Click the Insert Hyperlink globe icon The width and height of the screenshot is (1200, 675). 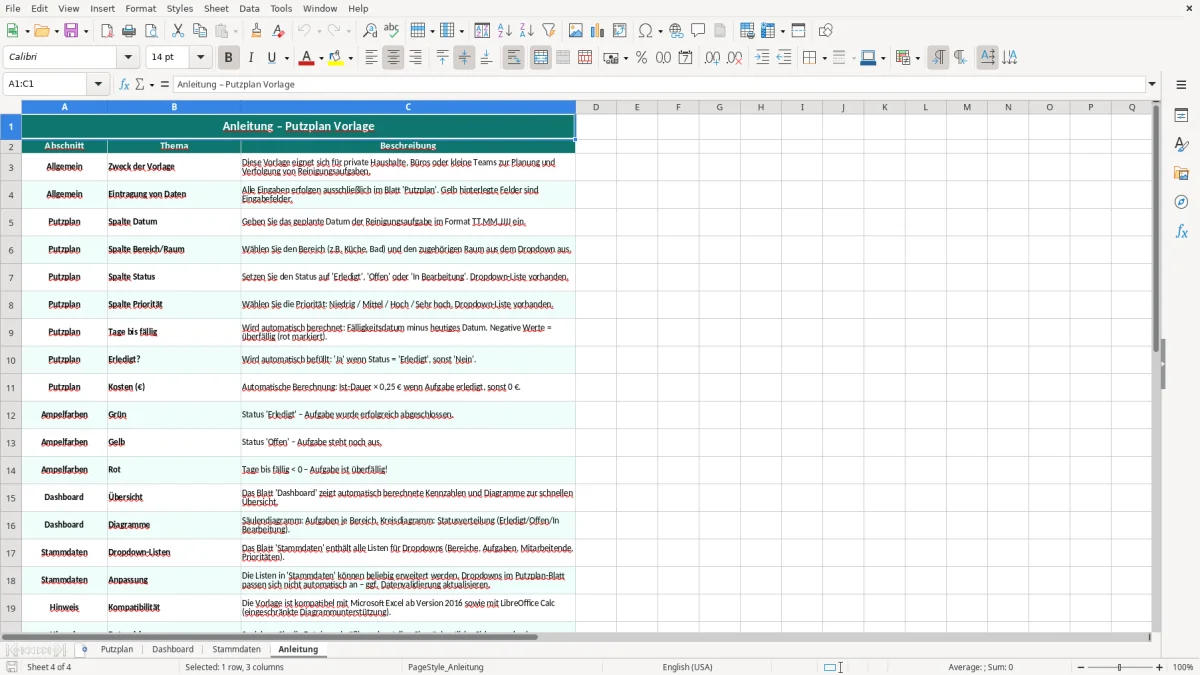point(676,31)
